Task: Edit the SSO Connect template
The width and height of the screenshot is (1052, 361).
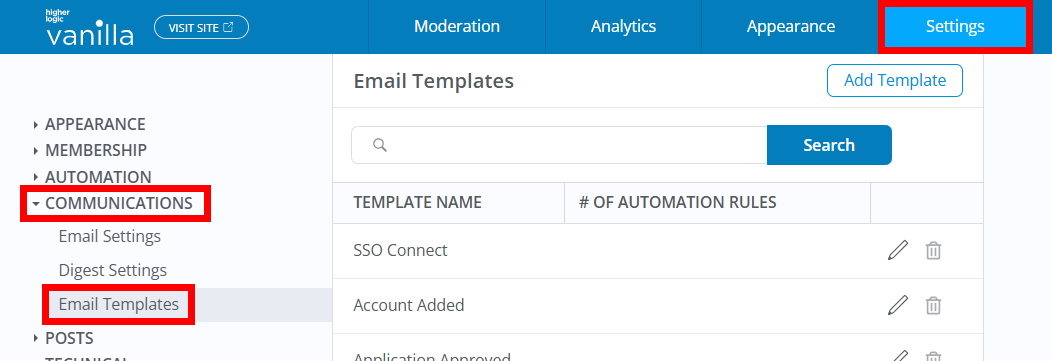Action: click(898, 250)
